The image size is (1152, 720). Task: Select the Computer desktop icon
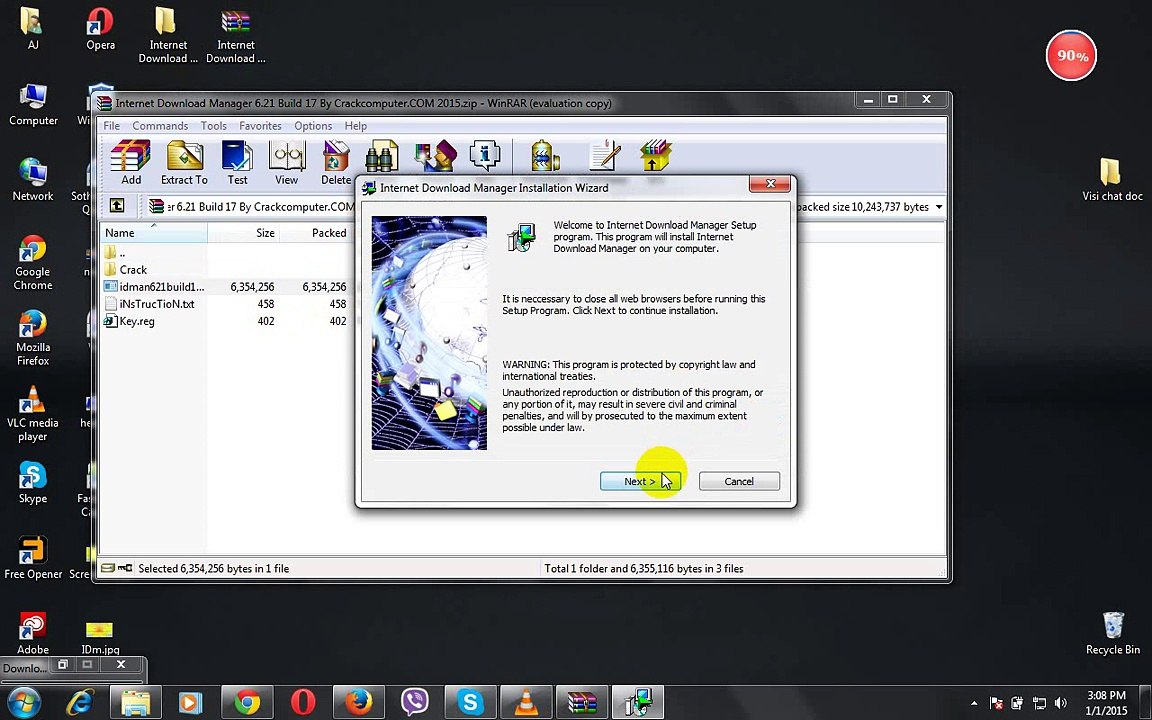[x=33, y=104]
